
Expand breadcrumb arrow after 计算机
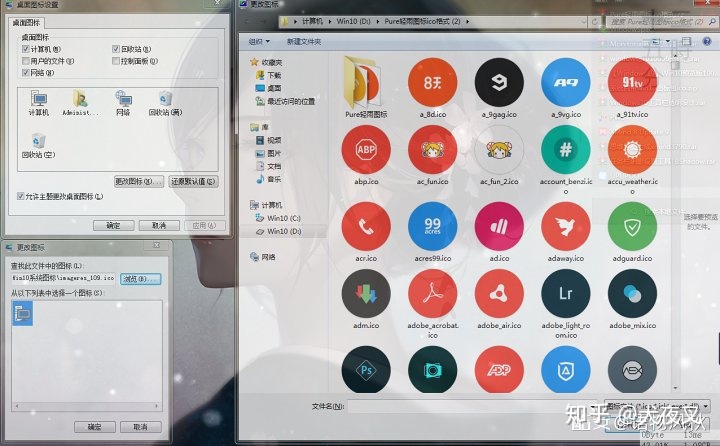[x=330, y=22]
